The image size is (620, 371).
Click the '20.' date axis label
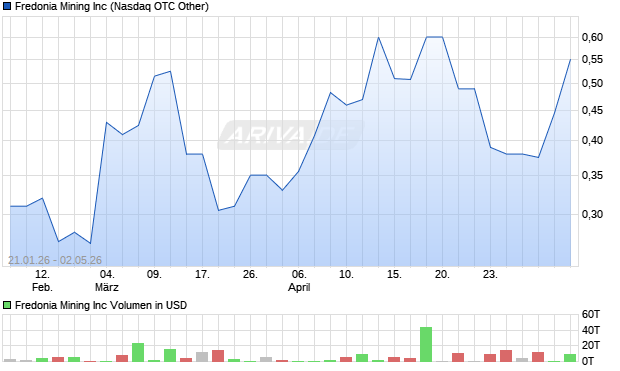pyautogui.click(x=442, y=274)
